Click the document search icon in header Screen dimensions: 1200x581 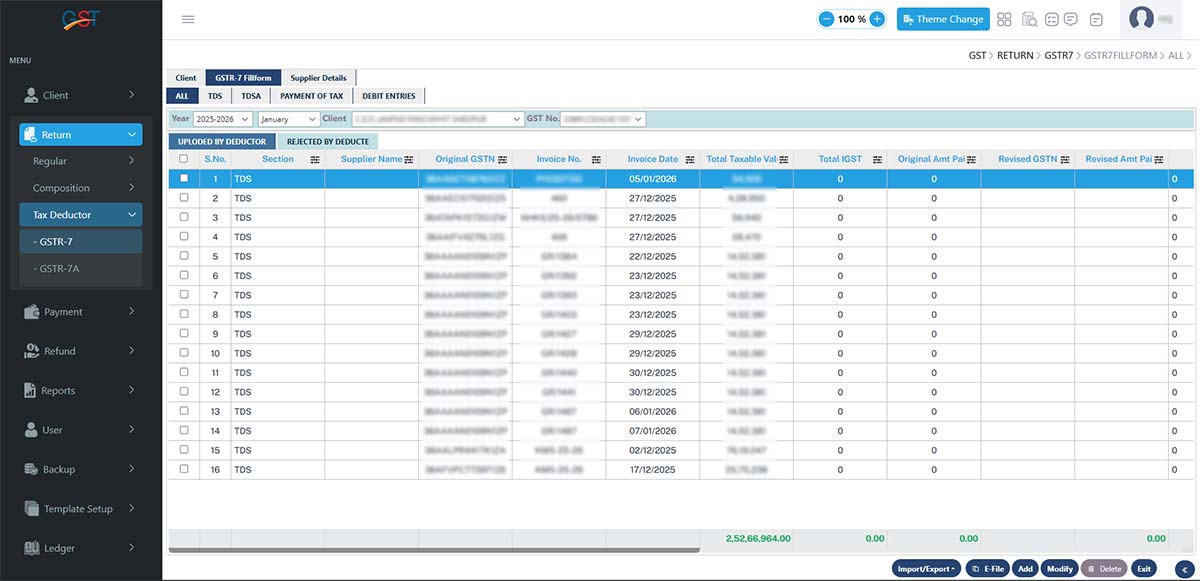click(x=1029, y=19)
